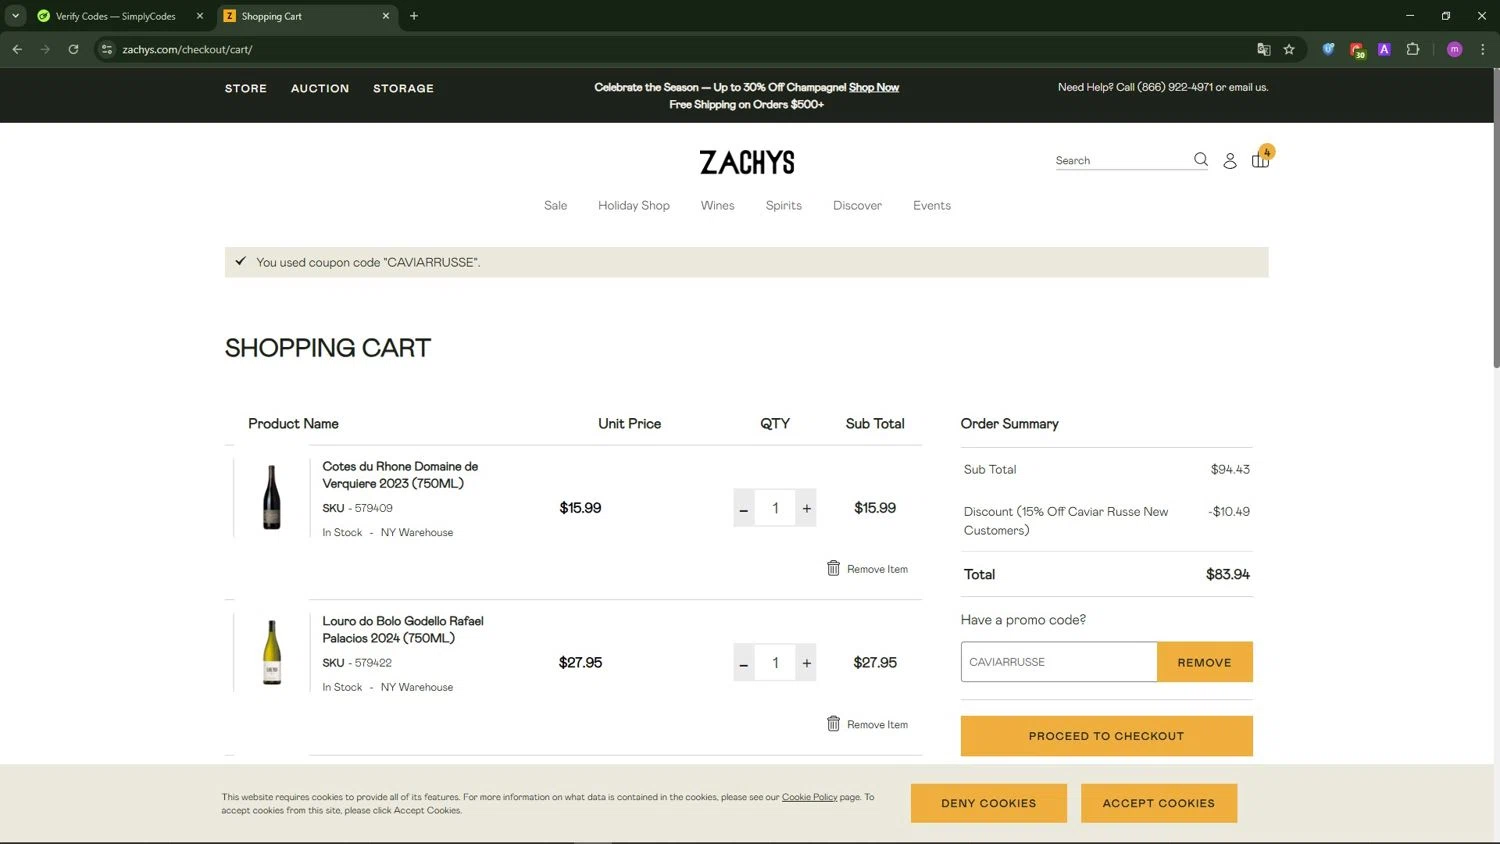Open the shopping cart gift-box icon
1500x844 pixels.
(1260, 160)
